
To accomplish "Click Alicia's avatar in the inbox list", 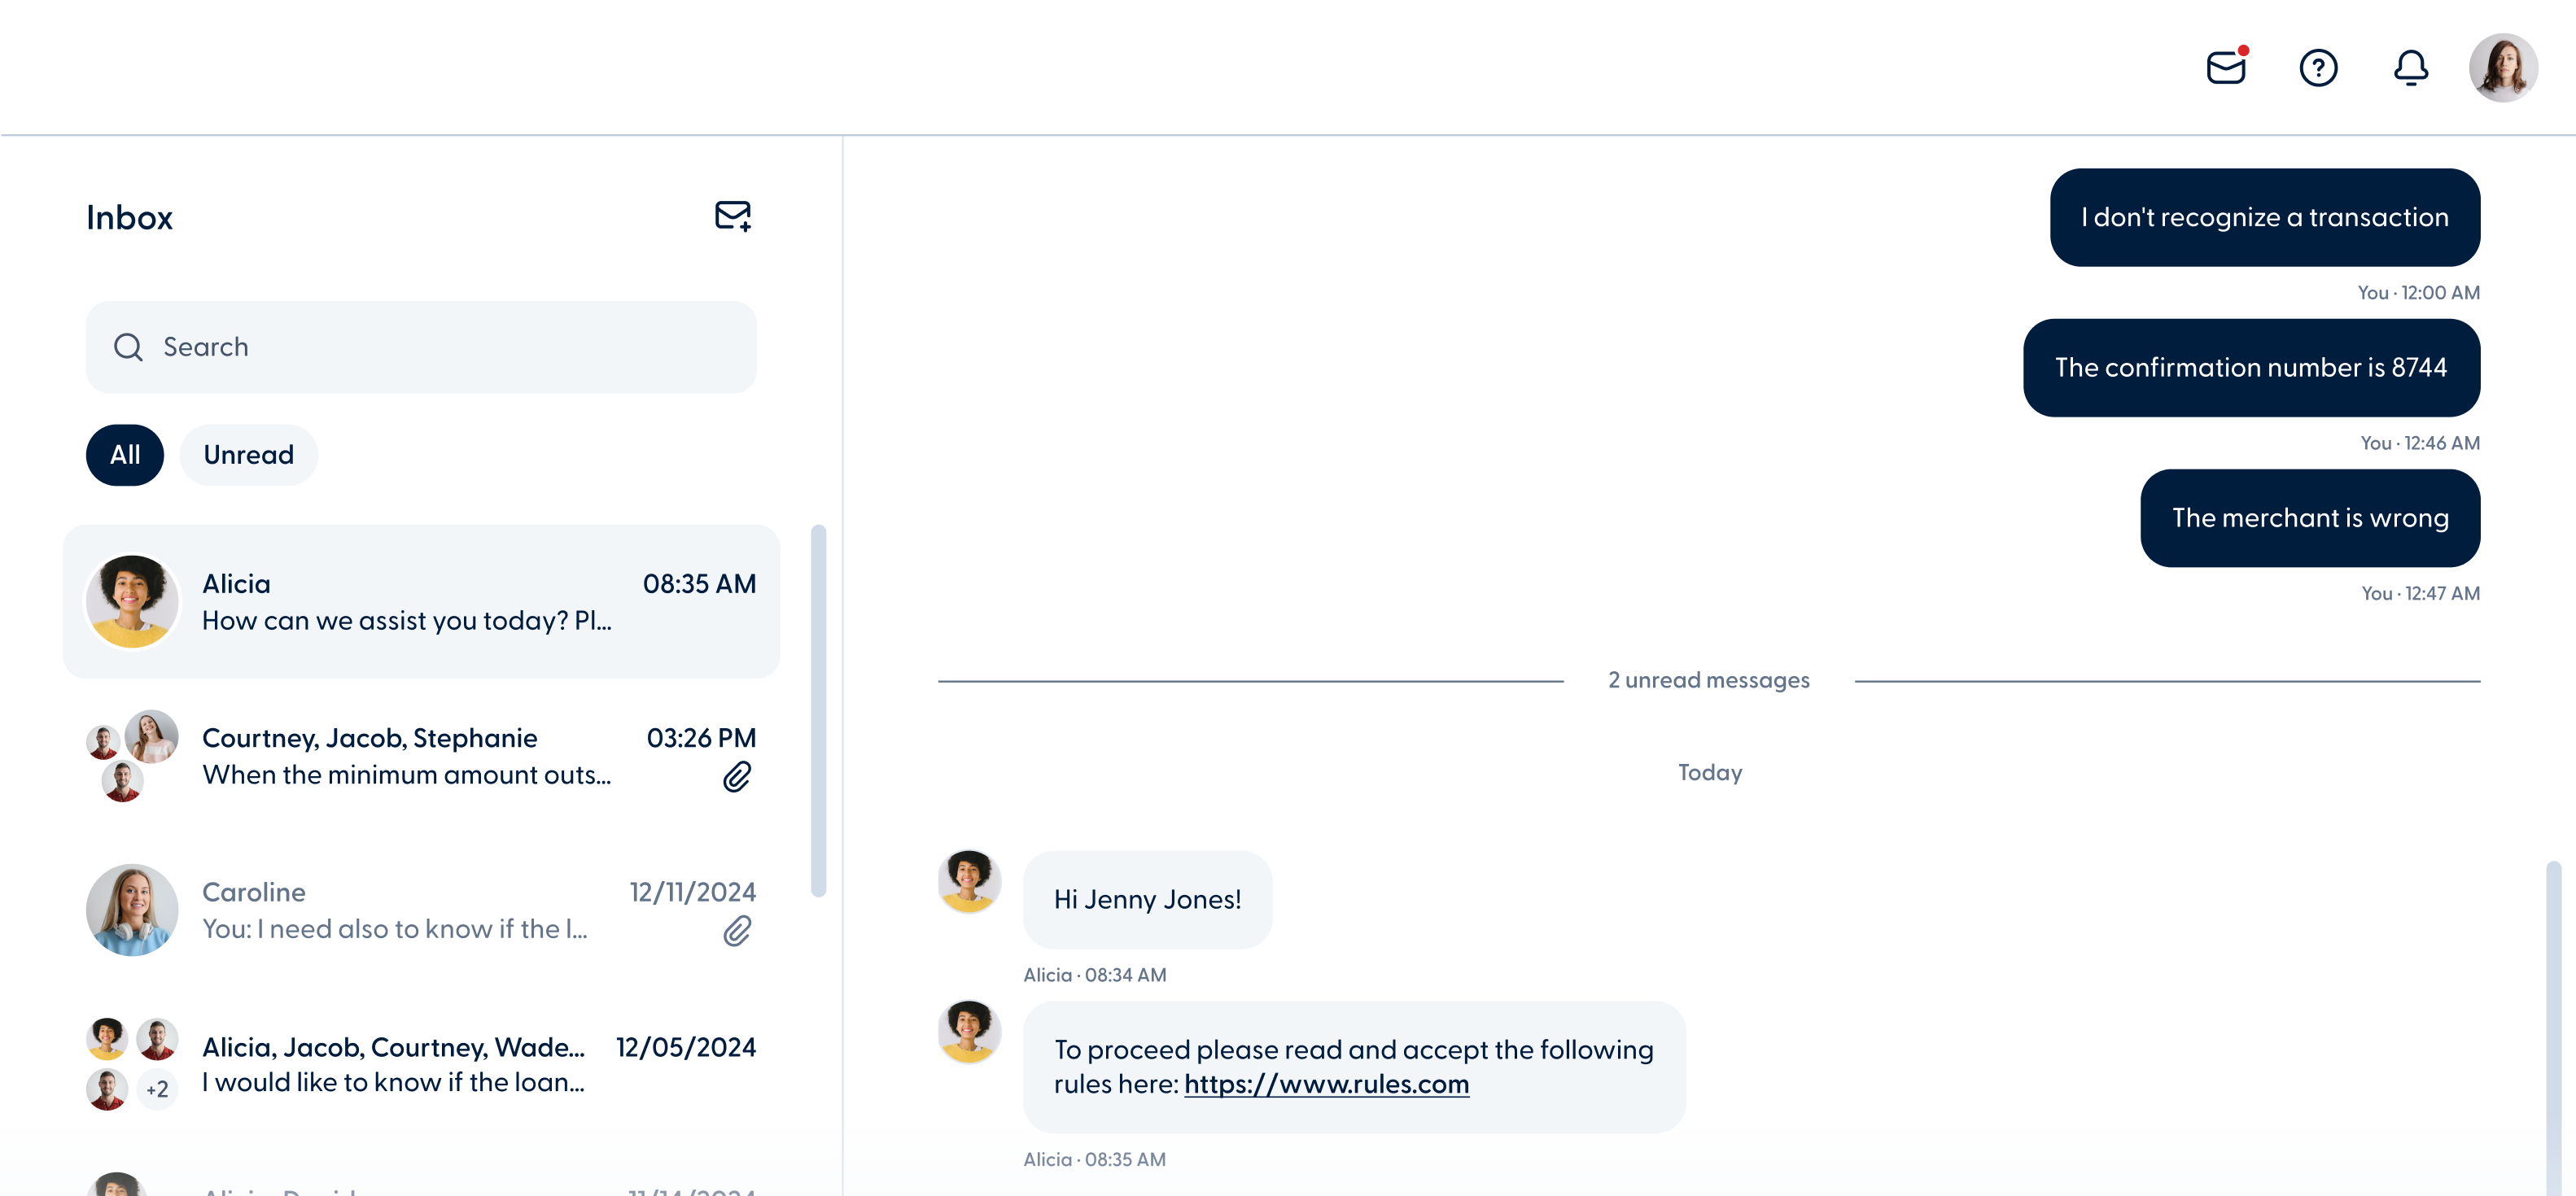I will pos(132,601).
